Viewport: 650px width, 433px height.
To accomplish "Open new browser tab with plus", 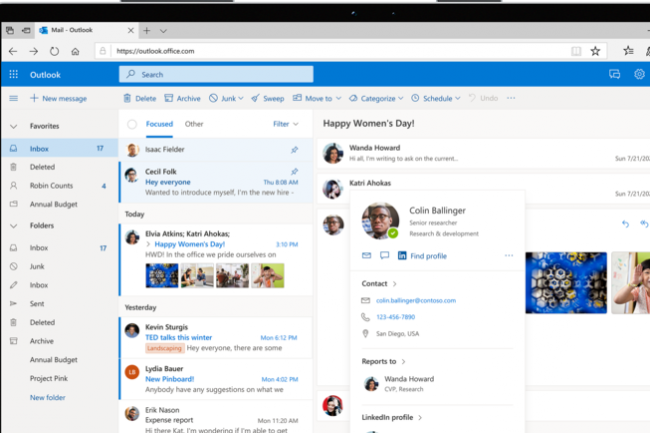I will click(x=147, y=30).
